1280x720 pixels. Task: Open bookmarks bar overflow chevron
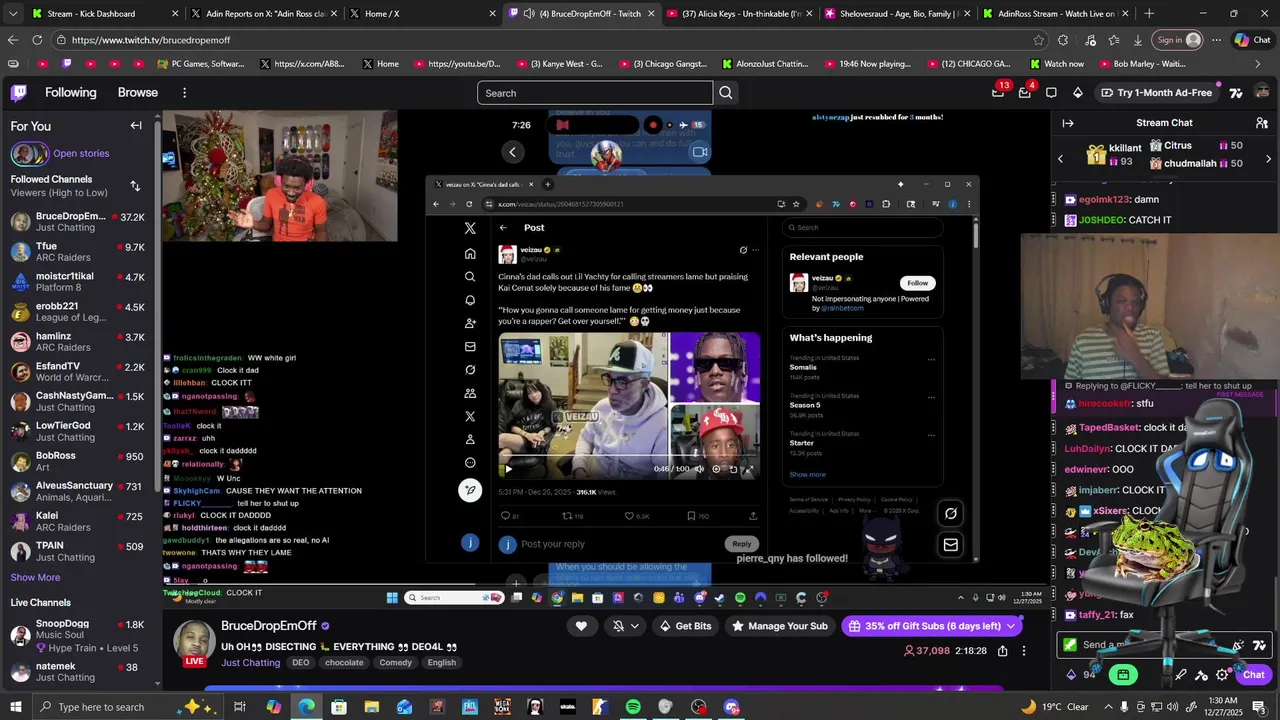point(1258,64)
